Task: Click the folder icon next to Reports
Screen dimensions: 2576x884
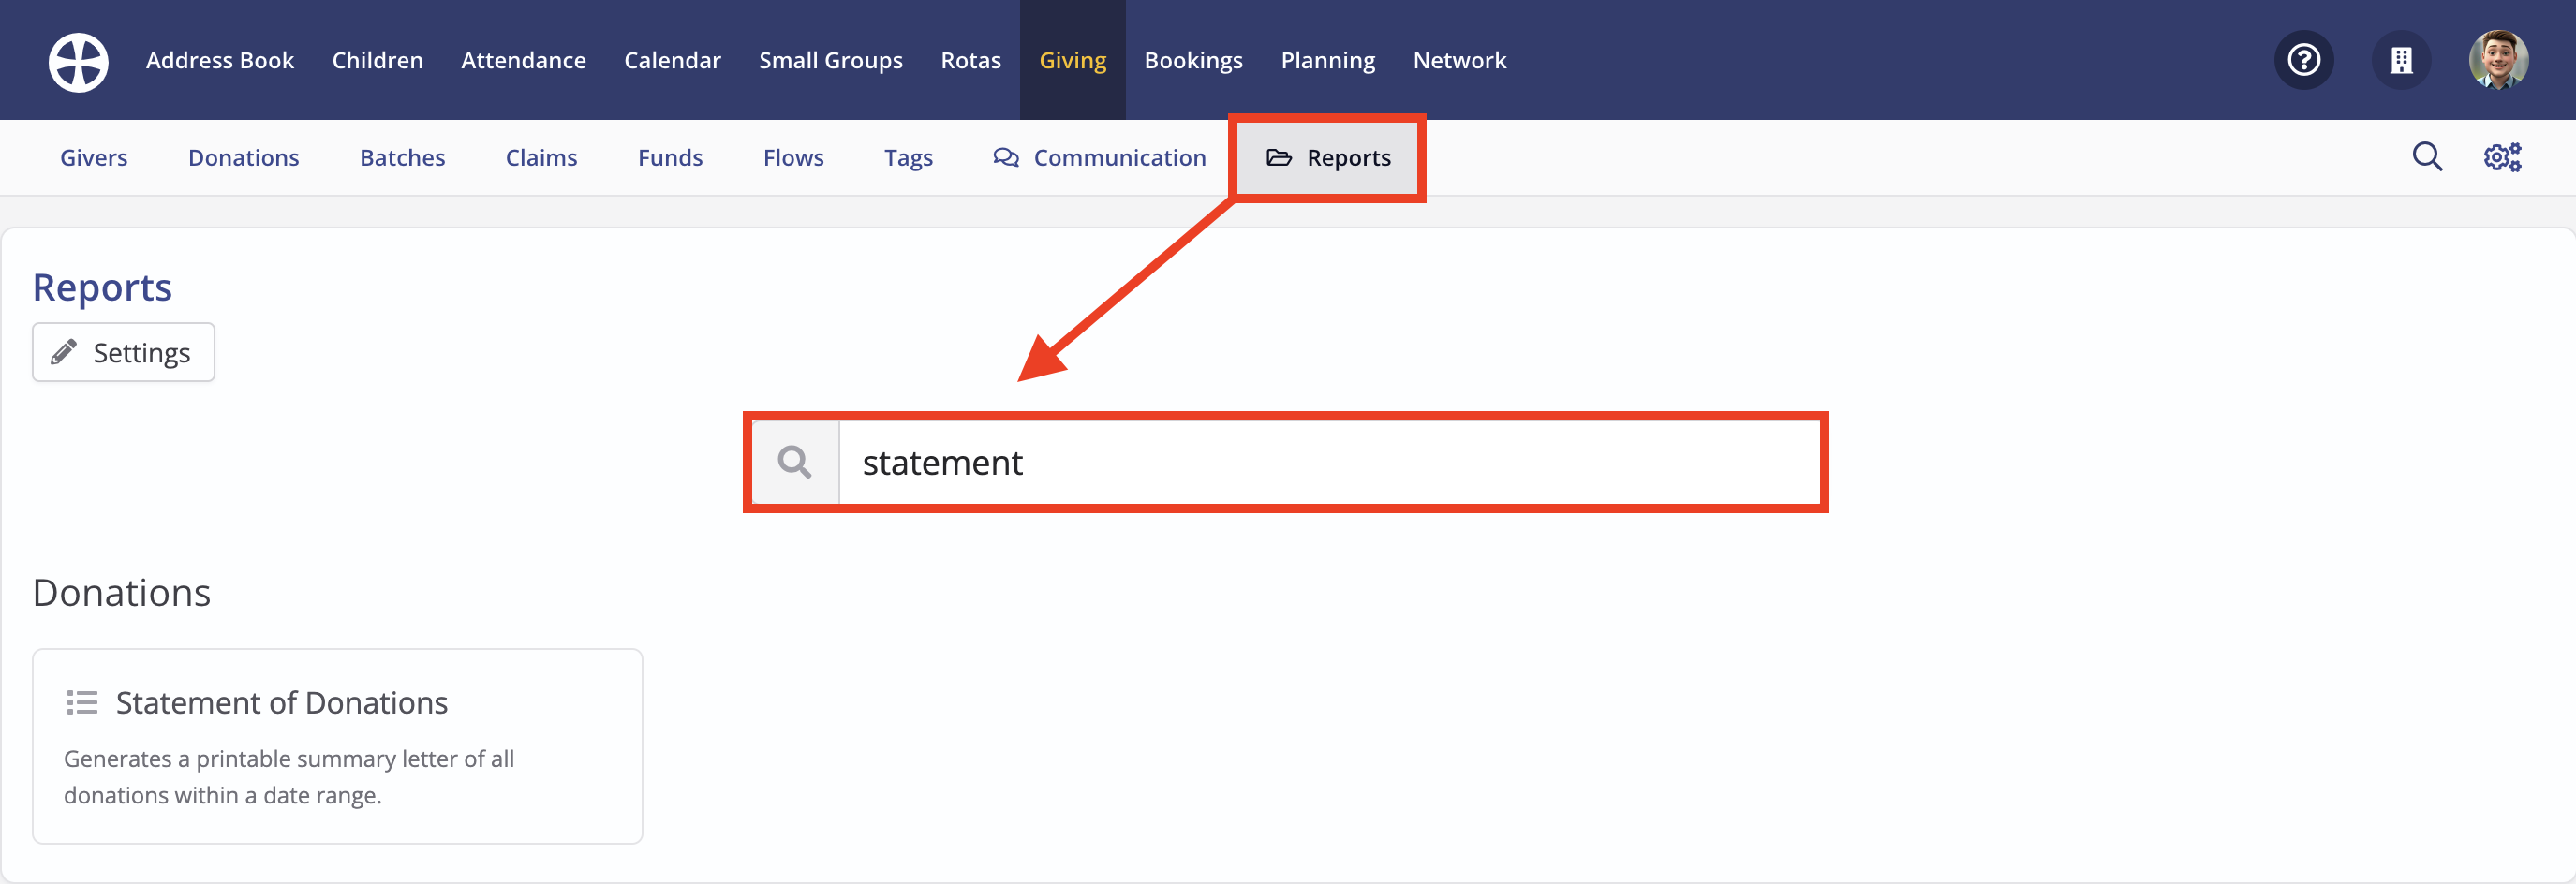Action: [x=1279, y=158]
